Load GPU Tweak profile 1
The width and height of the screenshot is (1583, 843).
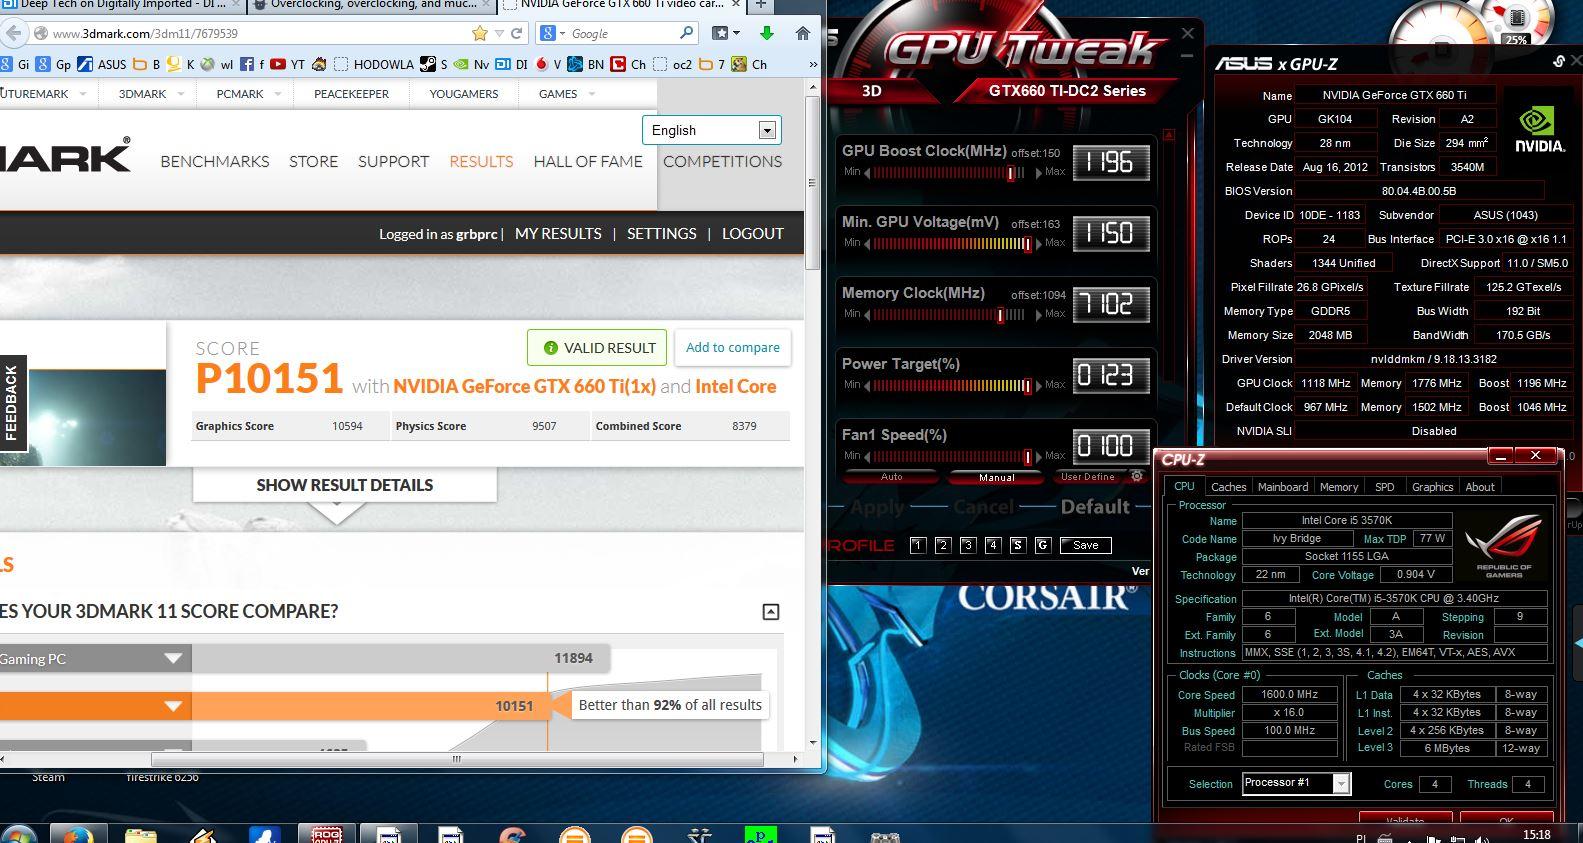coord(918,545)
